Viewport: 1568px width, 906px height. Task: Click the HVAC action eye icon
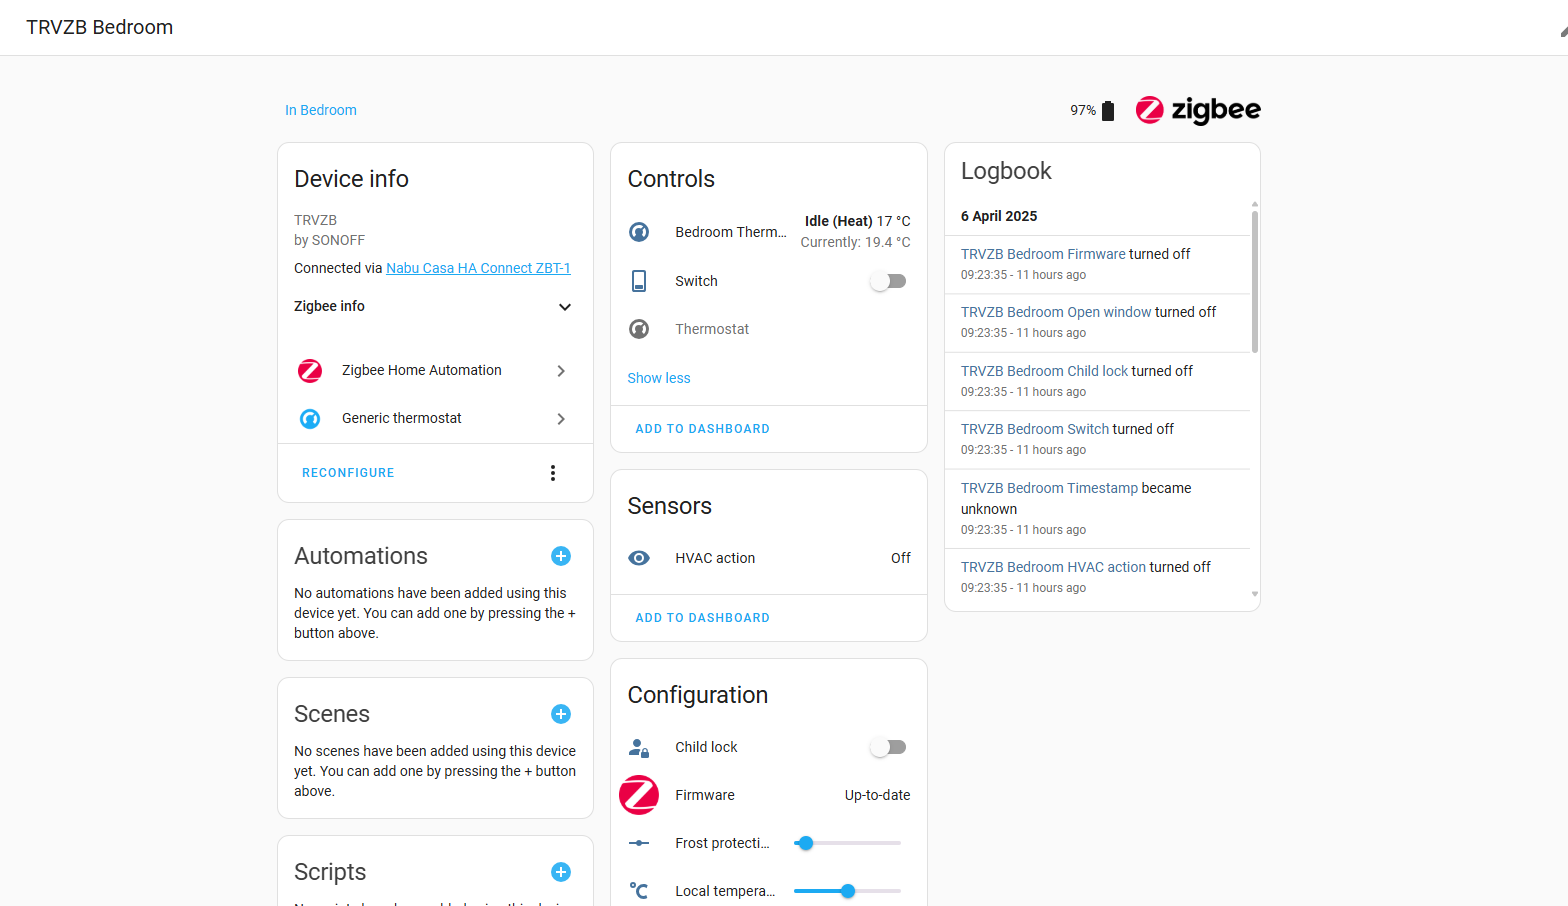click(639, 558)
